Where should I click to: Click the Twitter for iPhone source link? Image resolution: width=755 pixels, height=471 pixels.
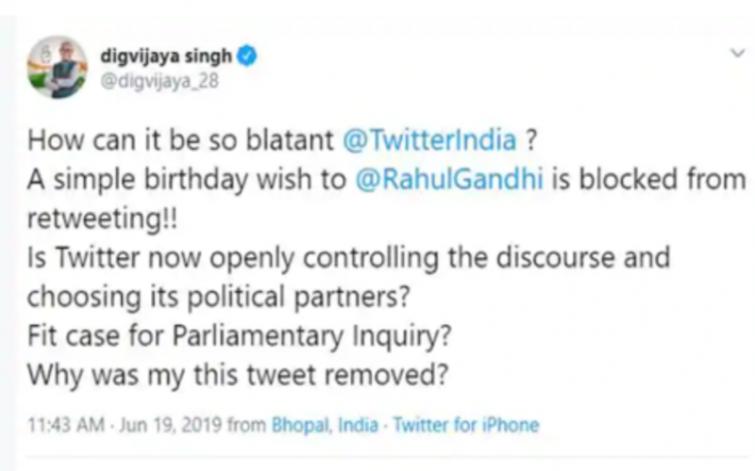click(x=466, y=425)
